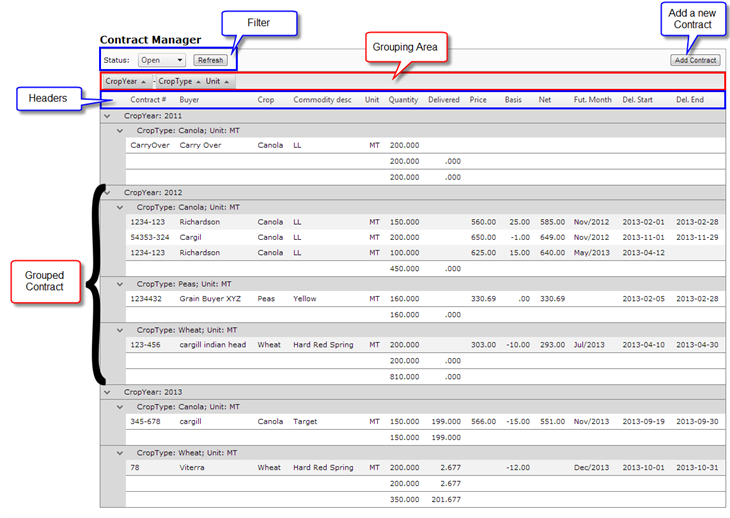Sort by the Price column header

[478, 100]
